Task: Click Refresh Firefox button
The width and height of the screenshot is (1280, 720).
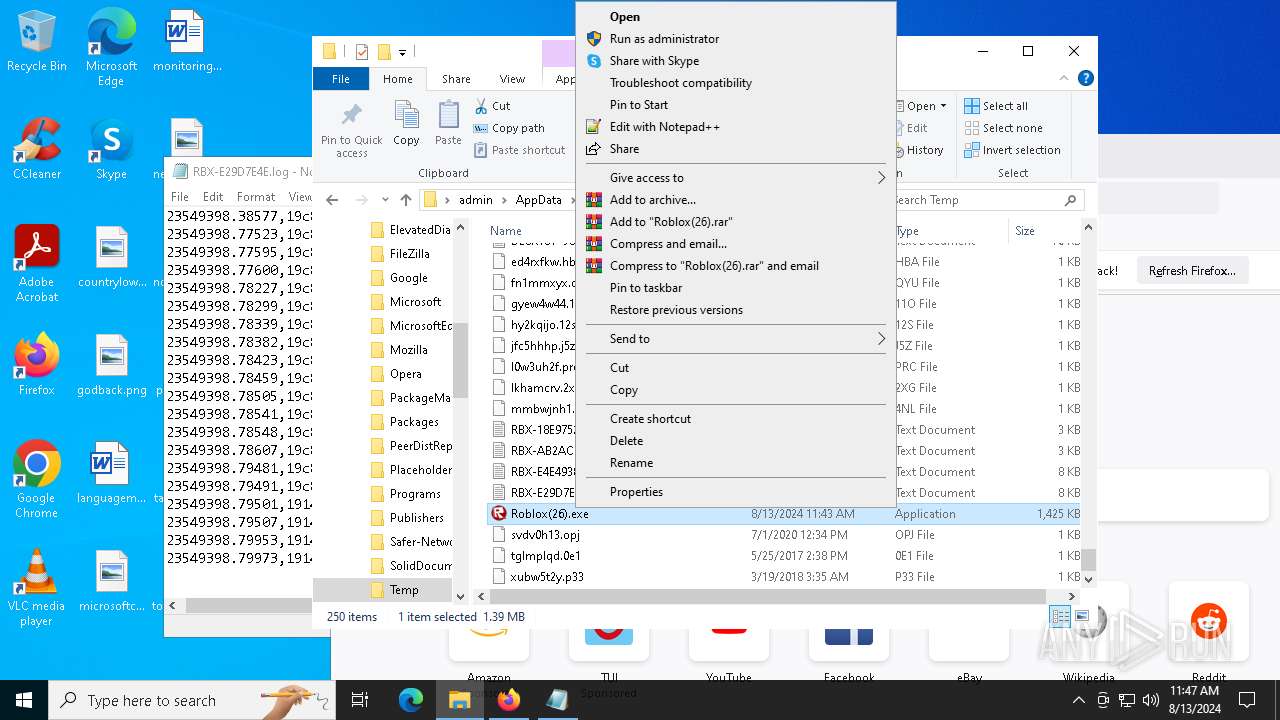Action: pos(1192,271)
